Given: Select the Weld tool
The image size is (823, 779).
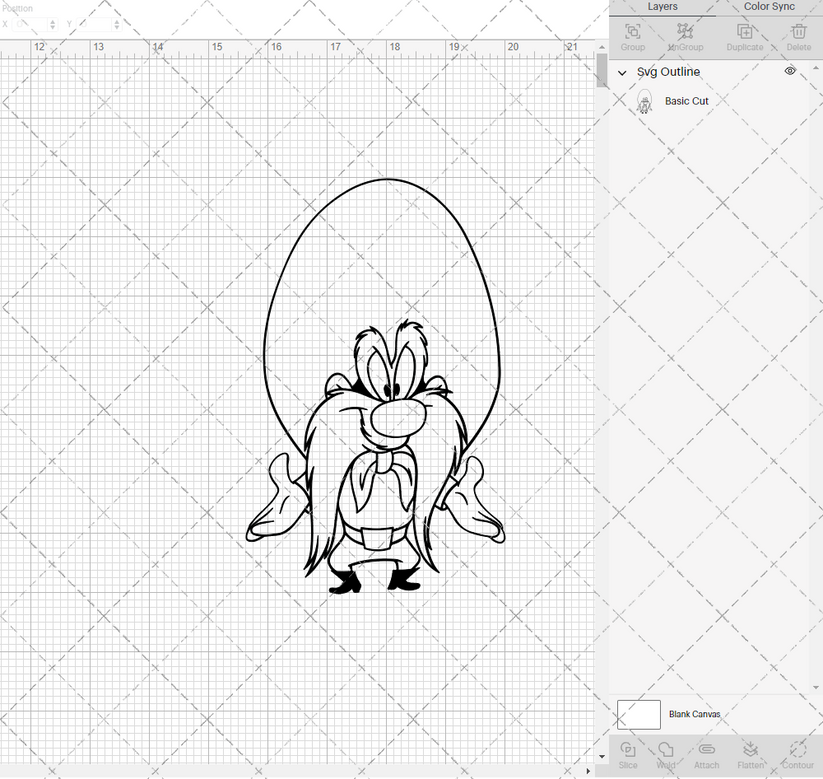Looking at the screenshot, I should [x=666, y=753].
